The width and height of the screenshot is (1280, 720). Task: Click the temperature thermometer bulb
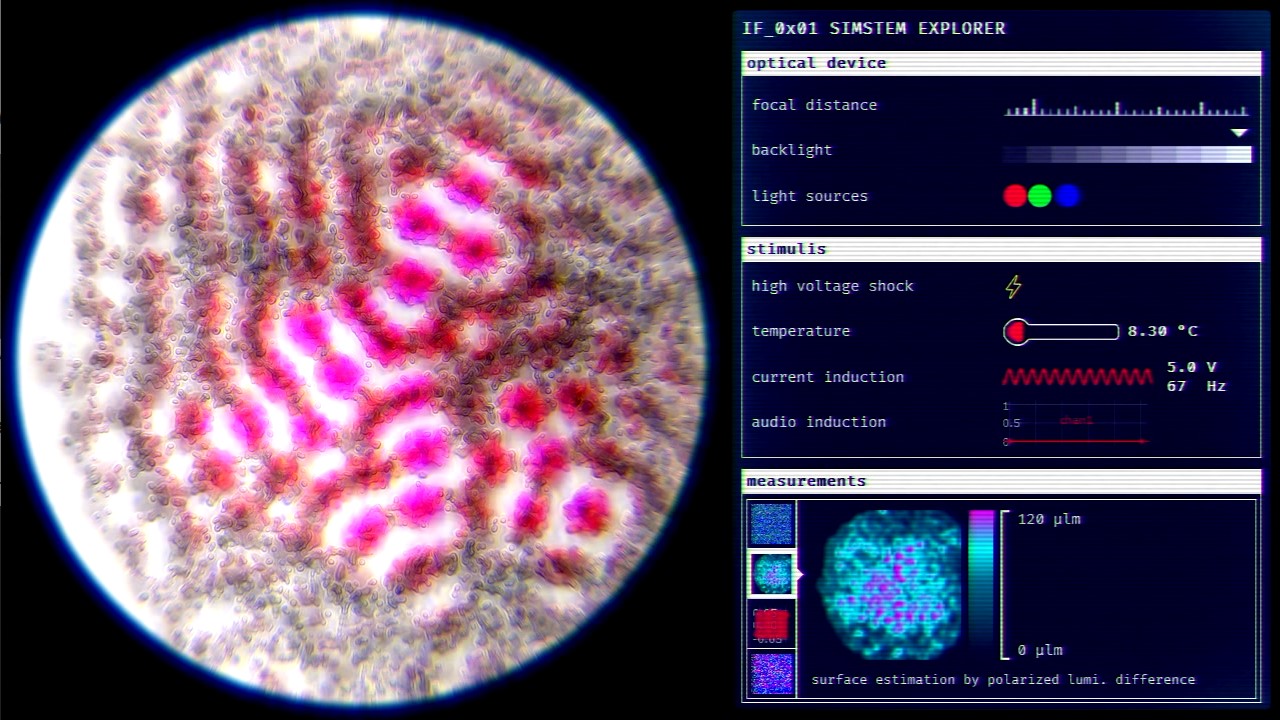pyautogui.click(x=1016, y=332)
